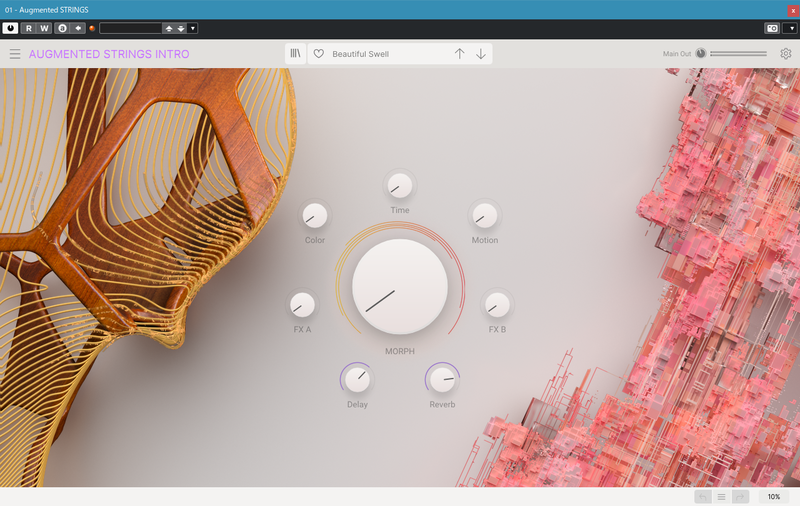
Task: Click the MORPH label text
Action: [400, 351]
